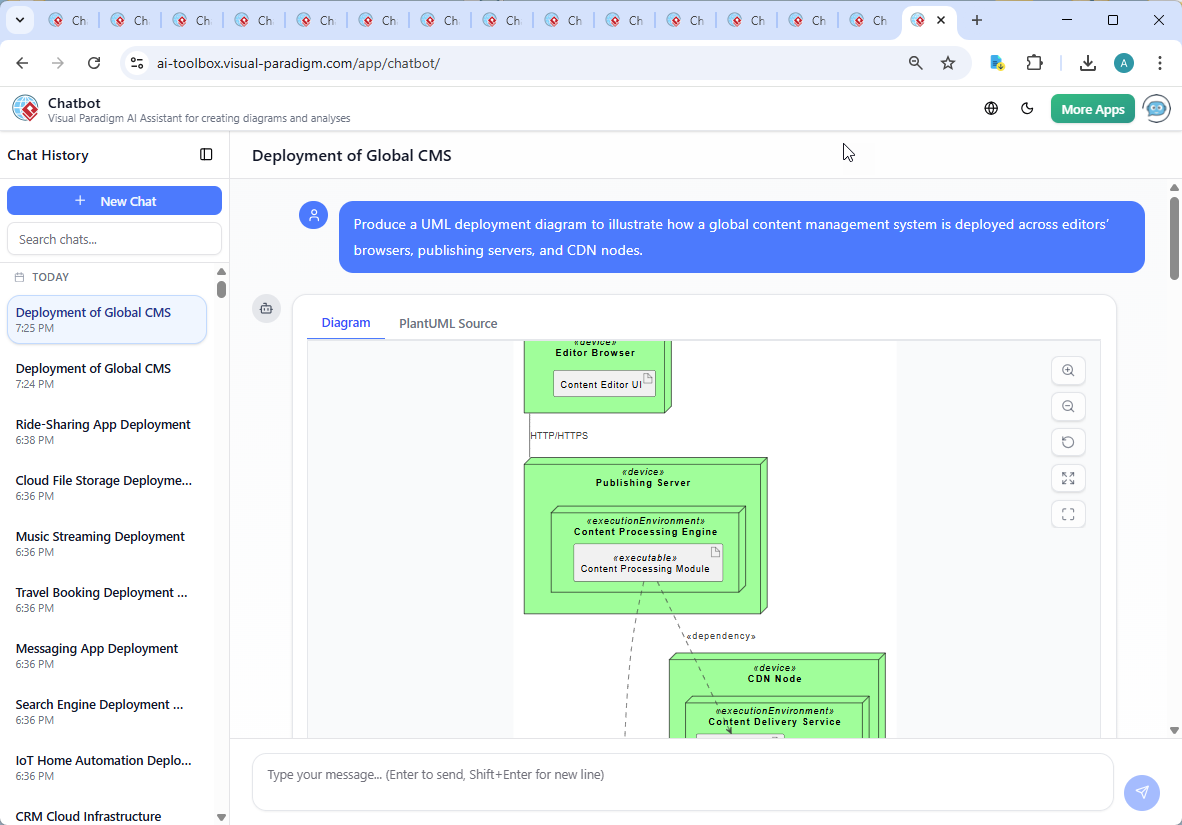Toggle dark mode with the moon icon
1182x825 pixels.
point(1027,108)
